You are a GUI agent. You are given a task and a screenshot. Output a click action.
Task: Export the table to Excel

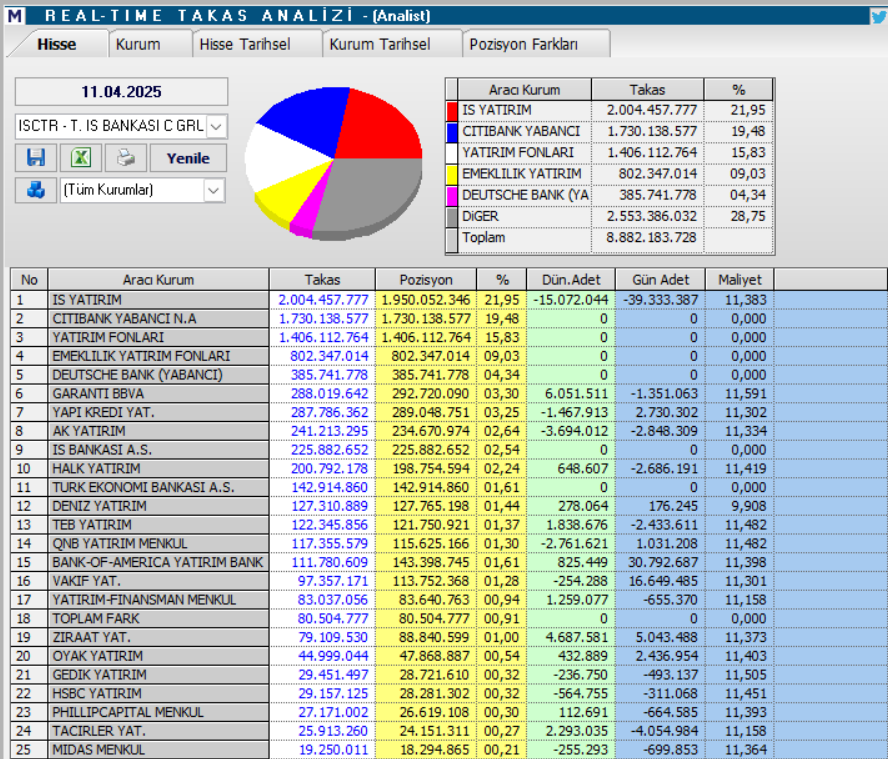(81, 157)
